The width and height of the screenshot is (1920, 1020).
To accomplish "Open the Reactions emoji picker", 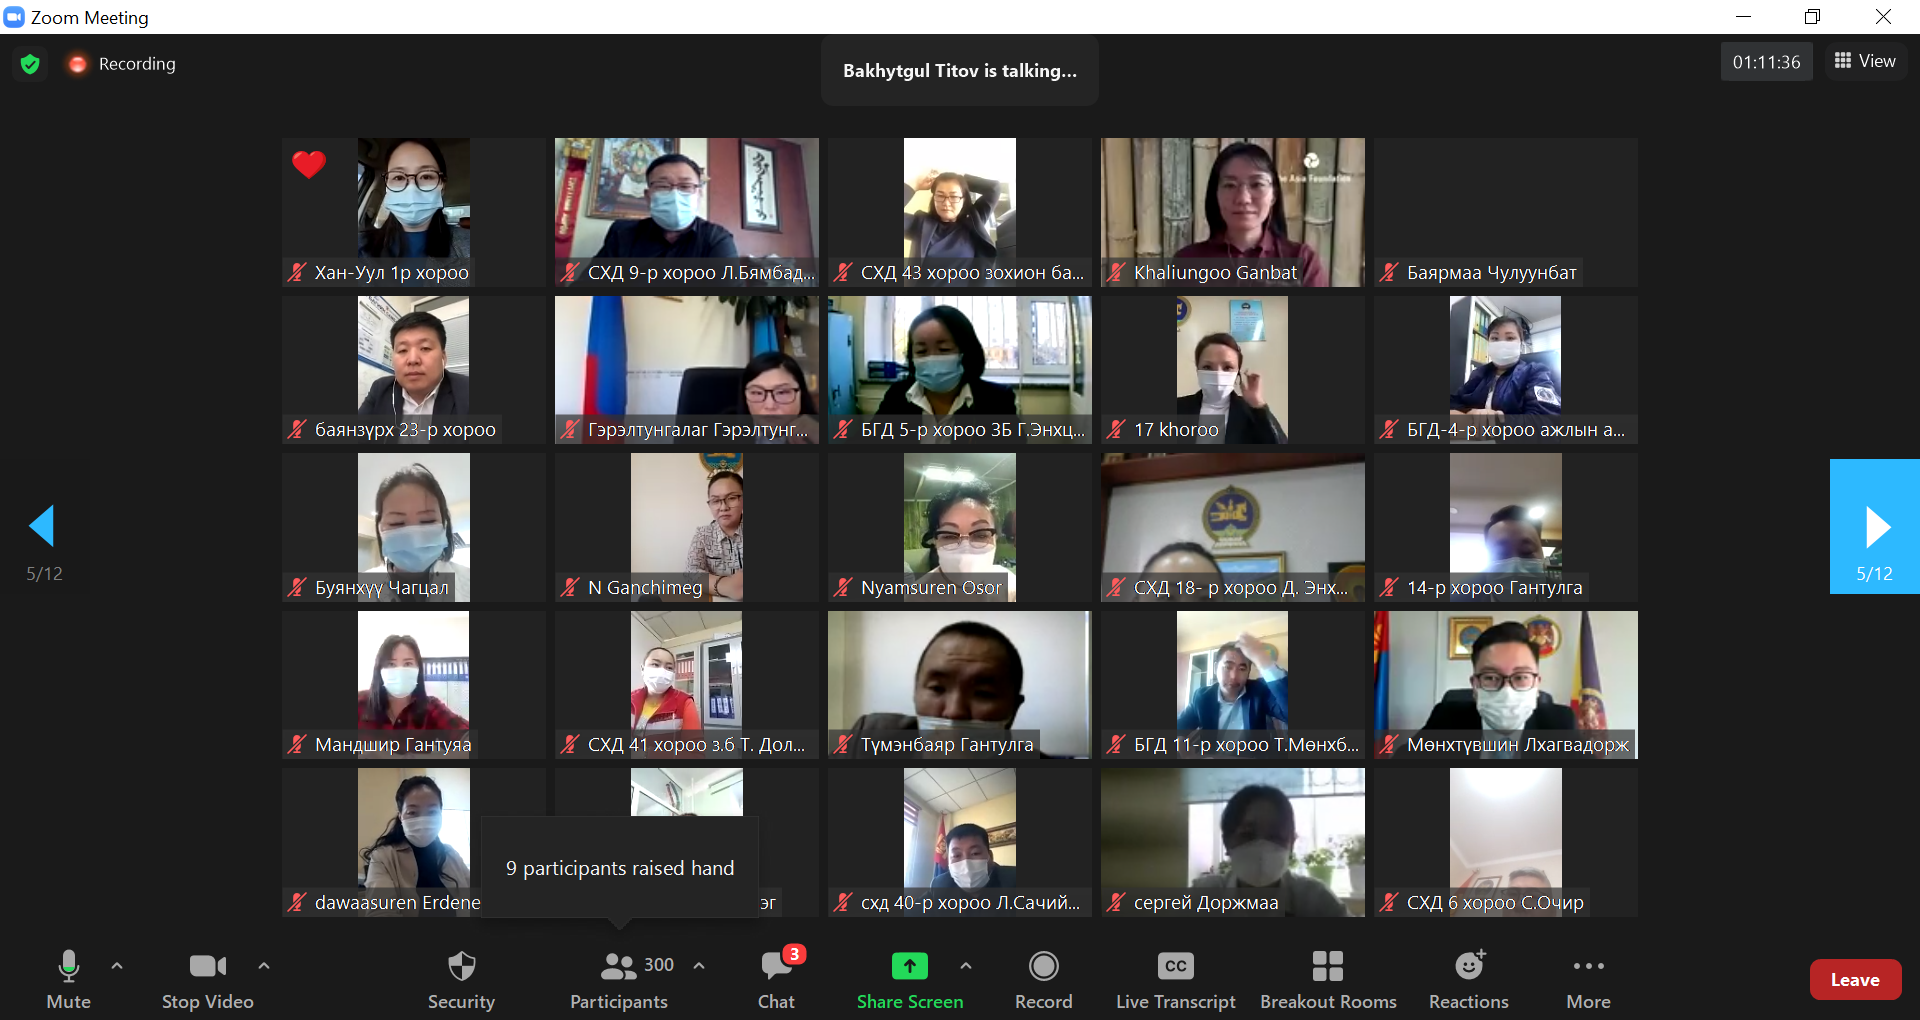I will click(1468, 979).
